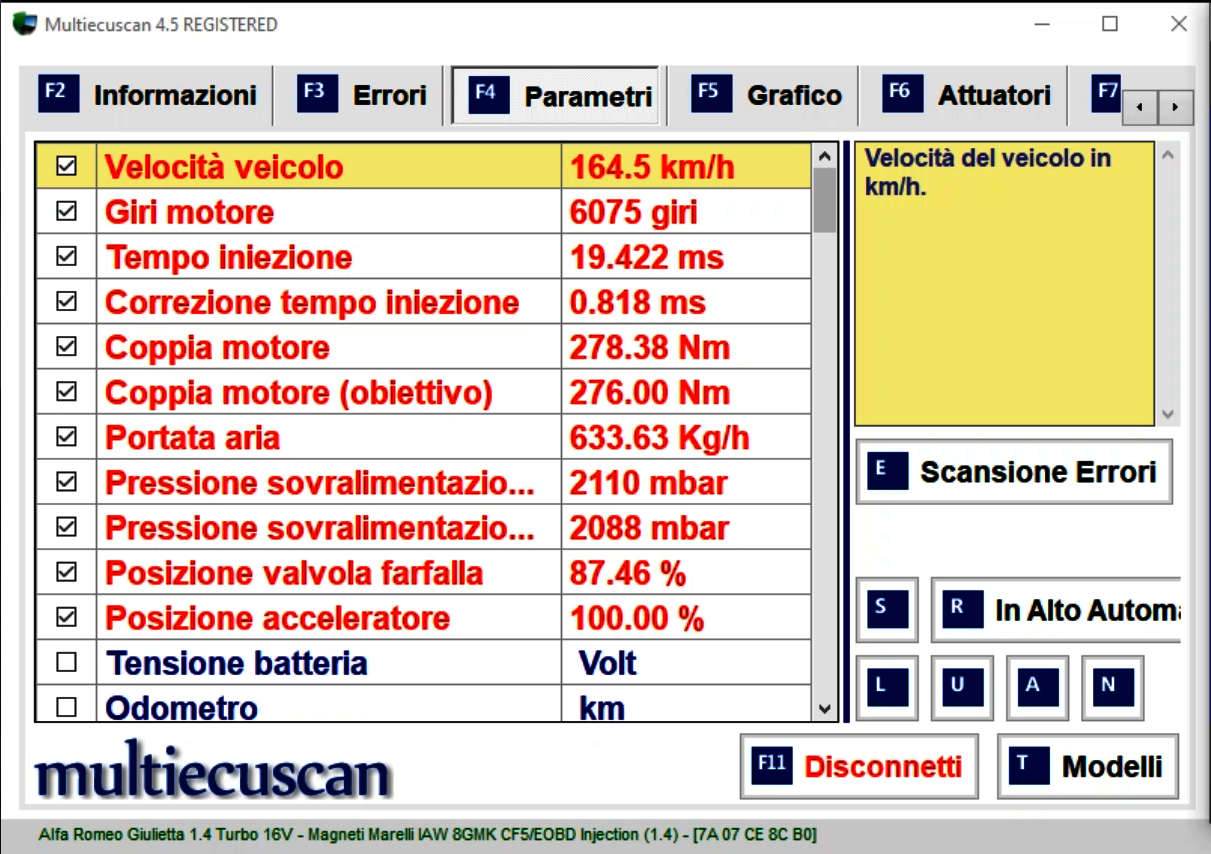Open the F5 Grafico tab
This screenshot has width=1211, height=854.
(766, 95)
